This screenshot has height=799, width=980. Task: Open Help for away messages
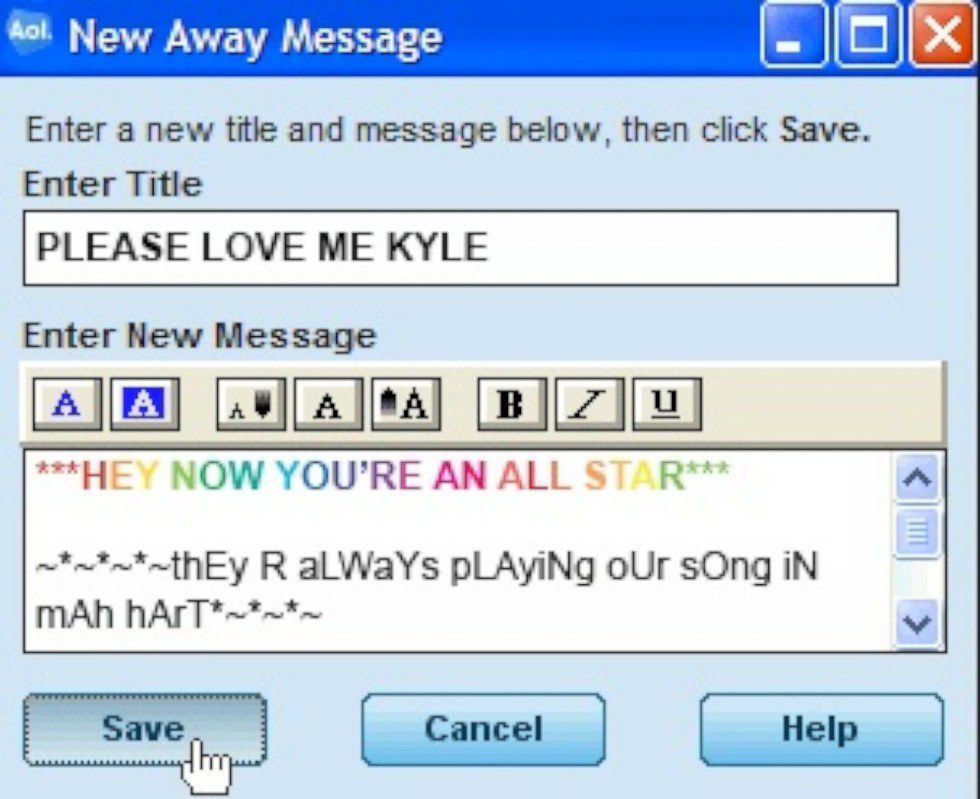point(821,730)
